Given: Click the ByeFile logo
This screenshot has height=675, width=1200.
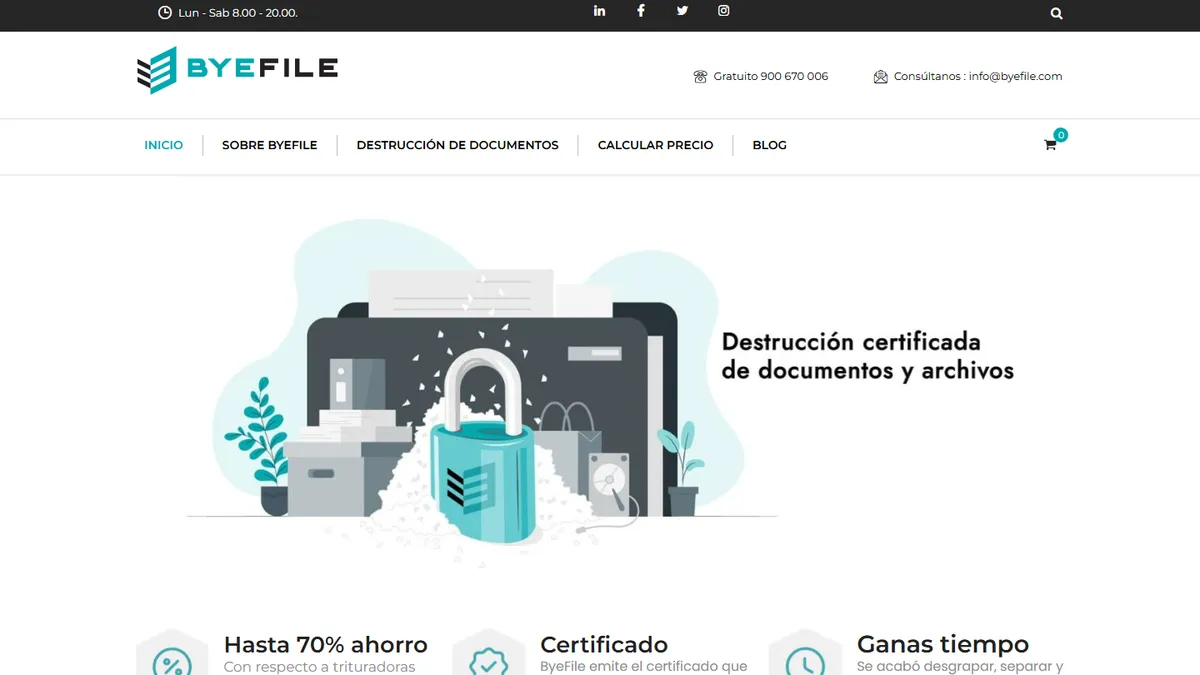Looking at the screenshot, I should coord(237,70).
